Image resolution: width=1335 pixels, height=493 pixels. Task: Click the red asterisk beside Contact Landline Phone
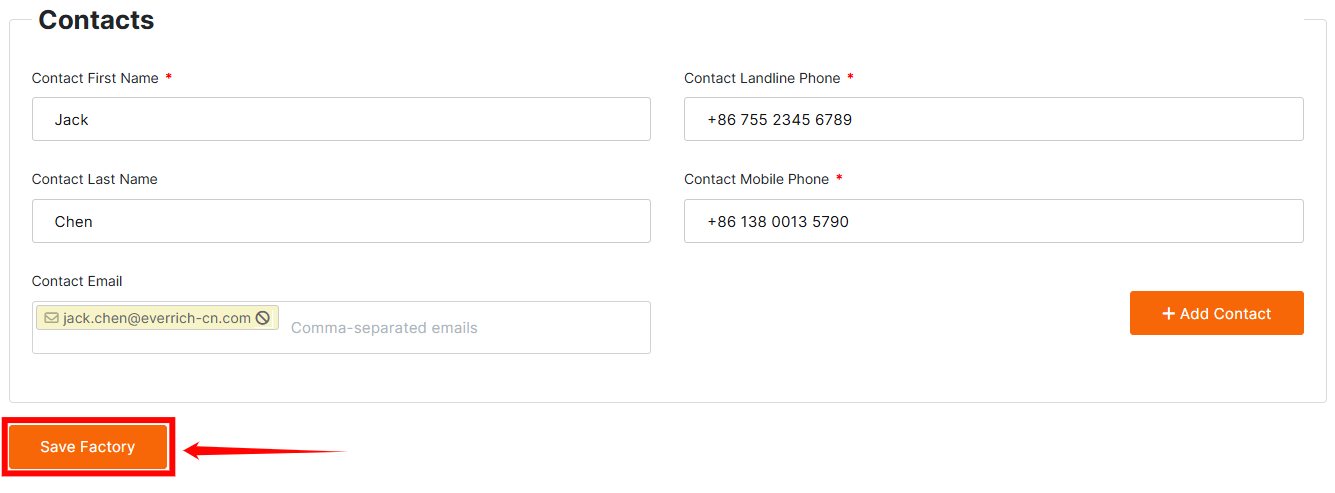coord(850,78)
